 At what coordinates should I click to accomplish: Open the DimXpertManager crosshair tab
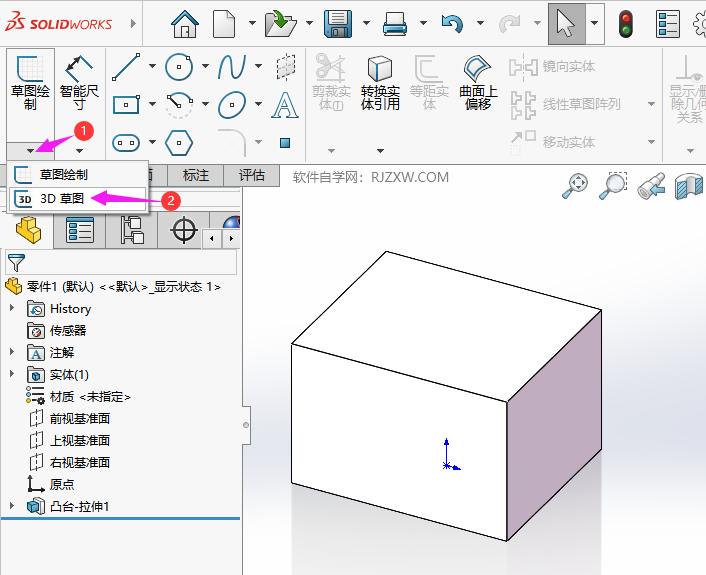coord(184,230)
